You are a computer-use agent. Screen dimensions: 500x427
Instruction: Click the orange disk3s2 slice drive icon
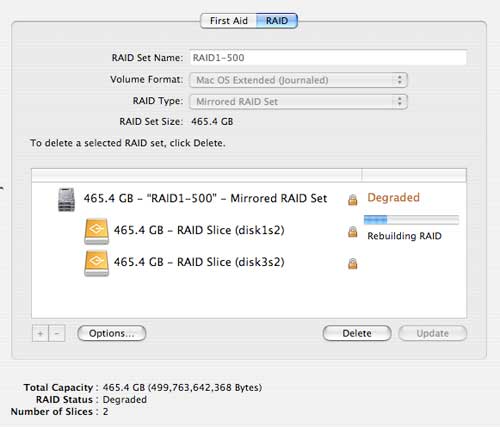point(96,263)
